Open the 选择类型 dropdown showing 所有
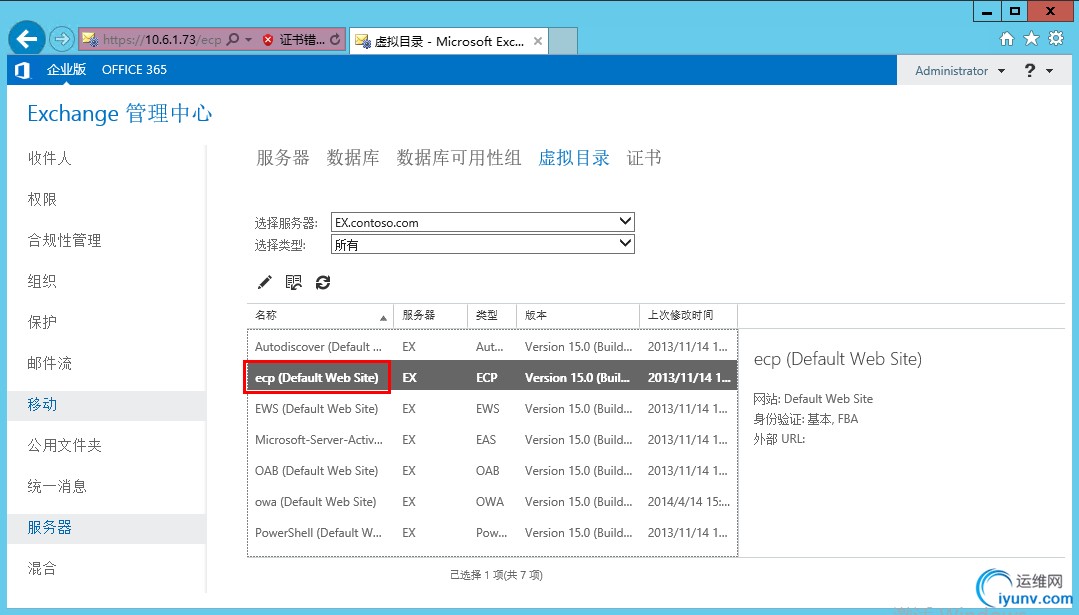 tap(482, 244)
